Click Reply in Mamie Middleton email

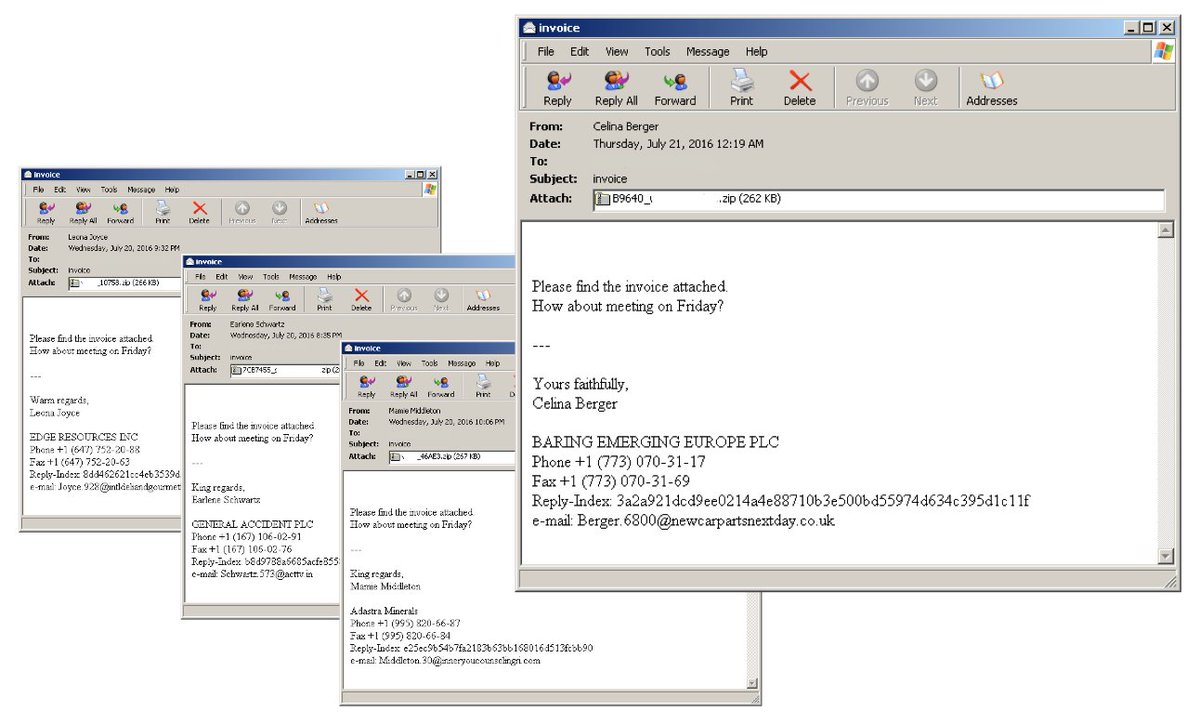(367, 386)
